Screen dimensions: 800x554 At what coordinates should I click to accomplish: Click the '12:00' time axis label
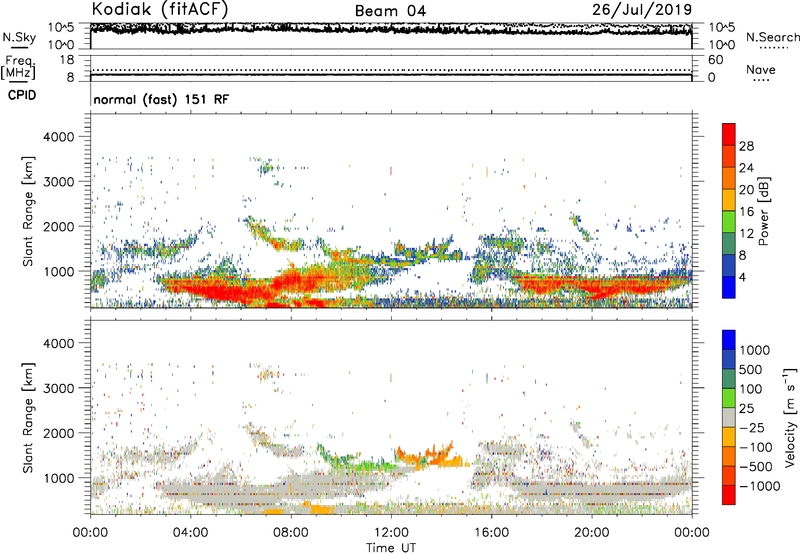[x=391, y=533]
